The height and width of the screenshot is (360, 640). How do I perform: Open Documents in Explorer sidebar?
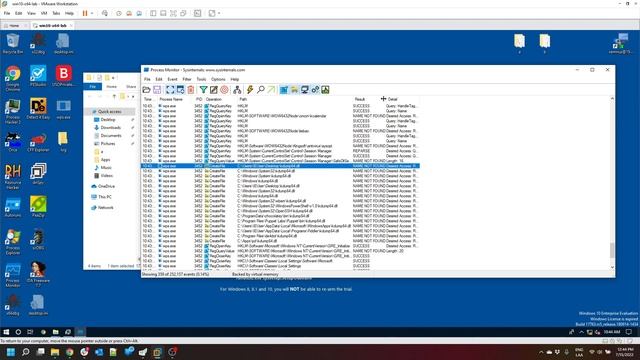point(110,136)
